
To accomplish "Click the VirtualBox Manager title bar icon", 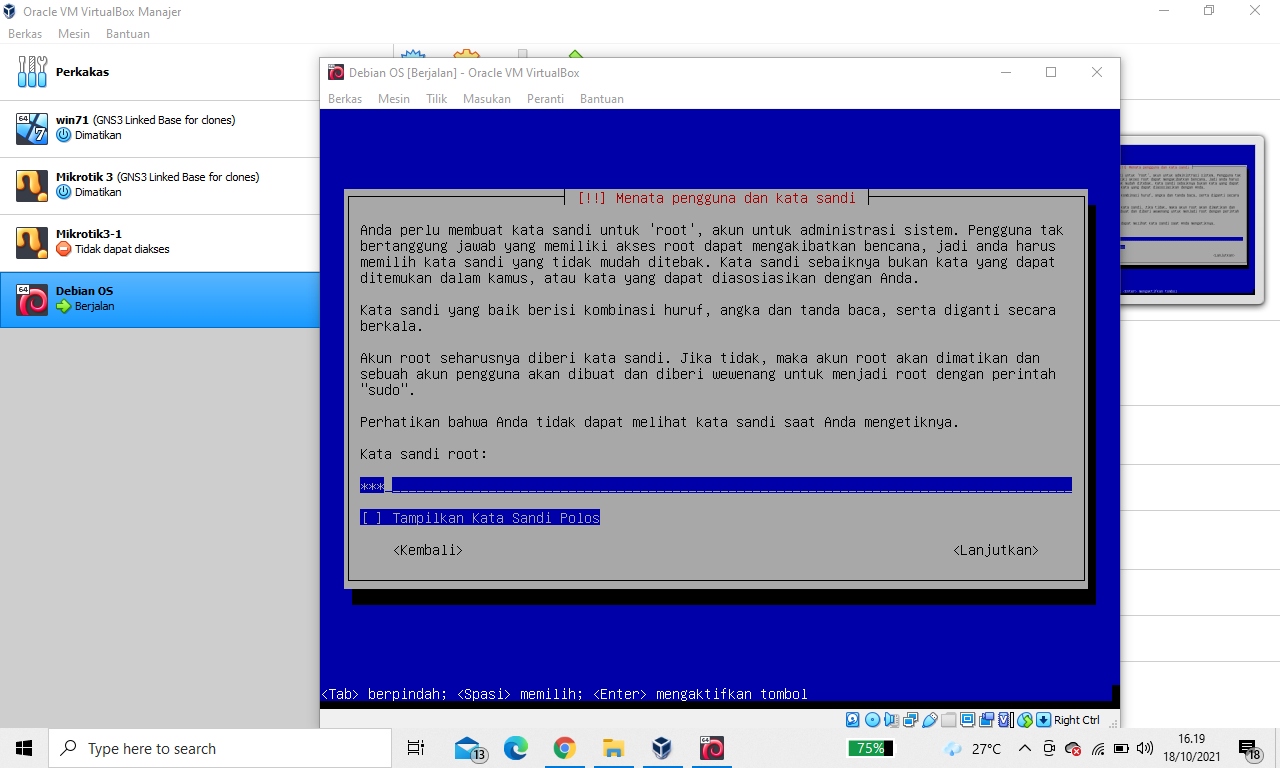I will [10, 12].
